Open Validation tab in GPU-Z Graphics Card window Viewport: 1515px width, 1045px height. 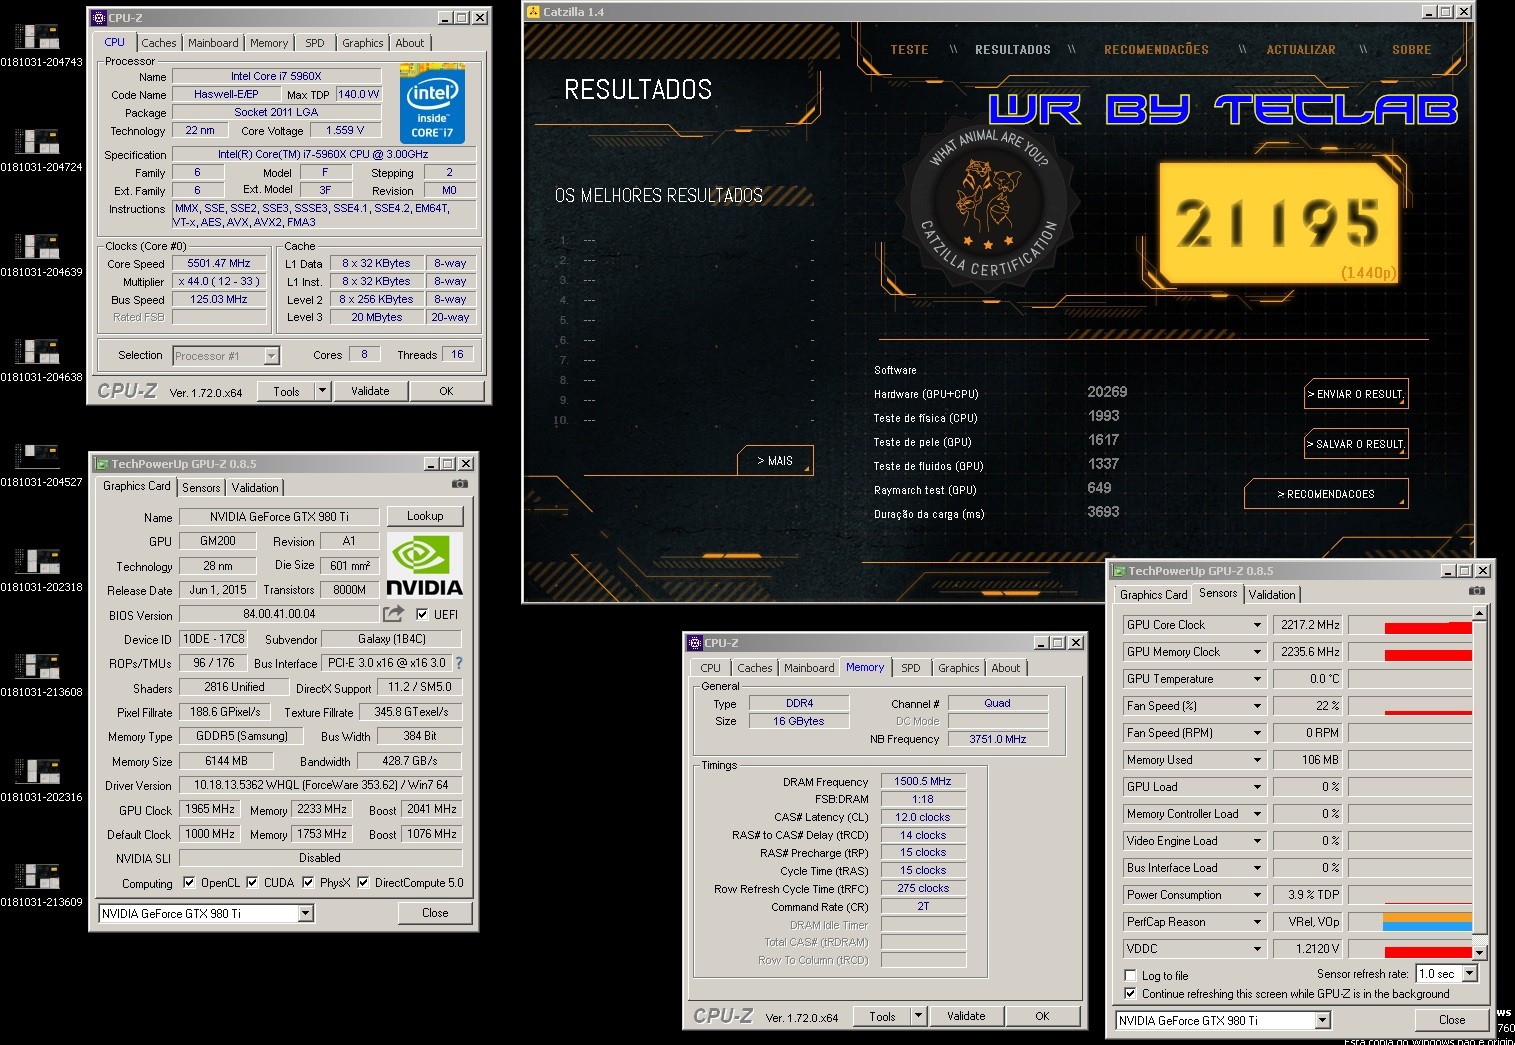point(255,487)
